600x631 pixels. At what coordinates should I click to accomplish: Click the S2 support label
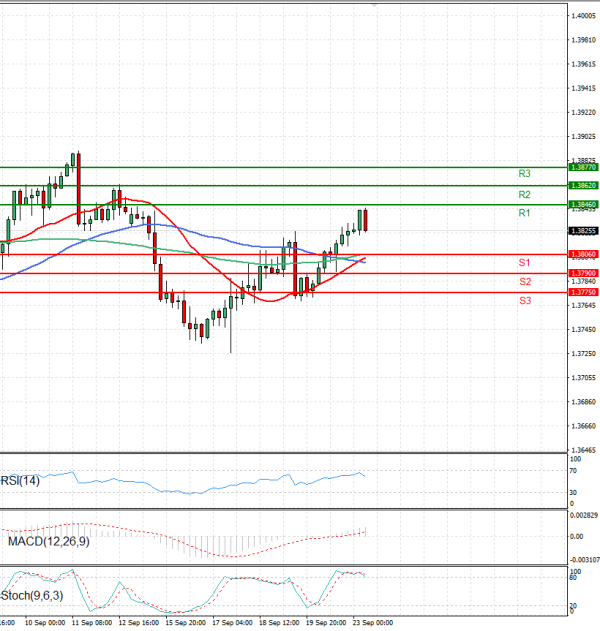point(525,282)
